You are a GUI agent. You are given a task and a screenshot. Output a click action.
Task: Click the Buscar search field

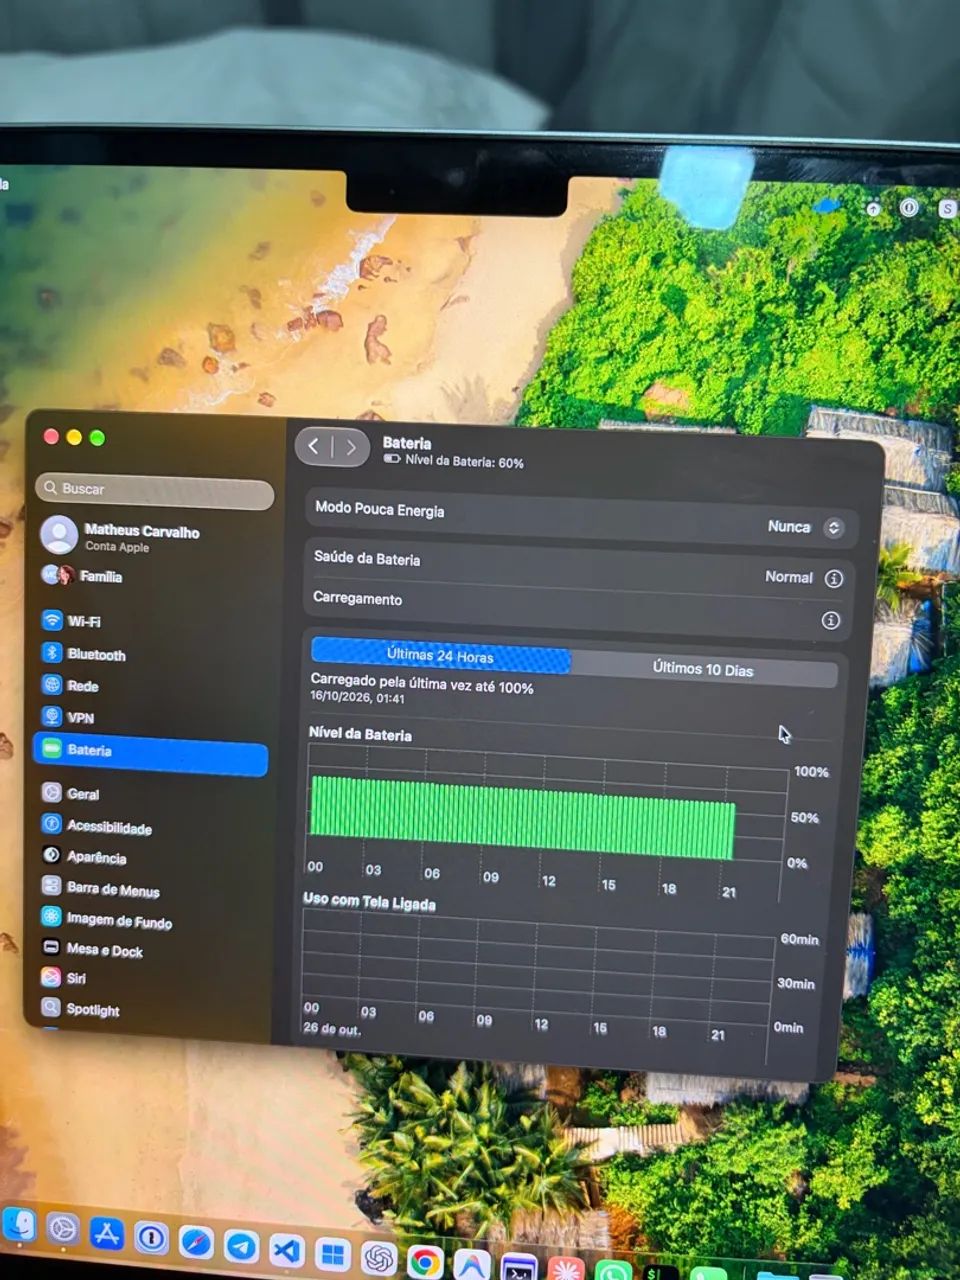coord(154,490)
